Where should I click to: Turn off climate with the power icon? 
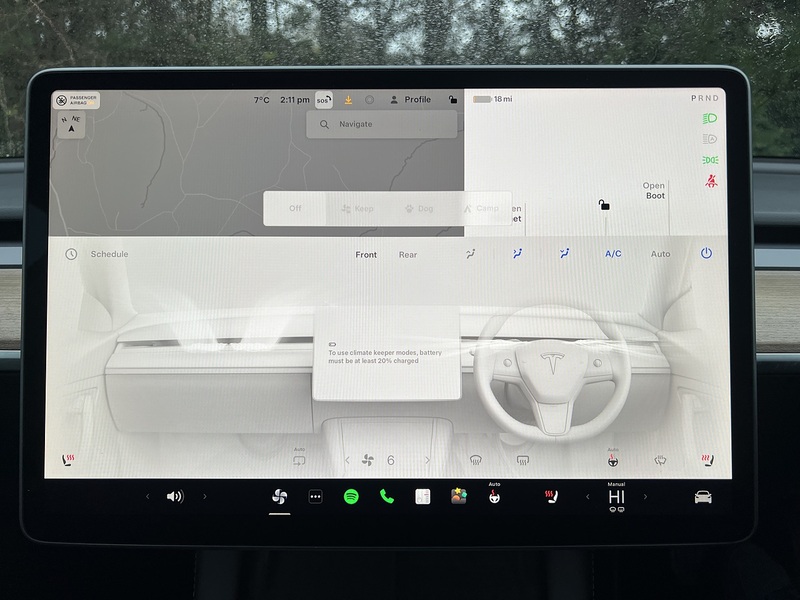tap(708, 254)
